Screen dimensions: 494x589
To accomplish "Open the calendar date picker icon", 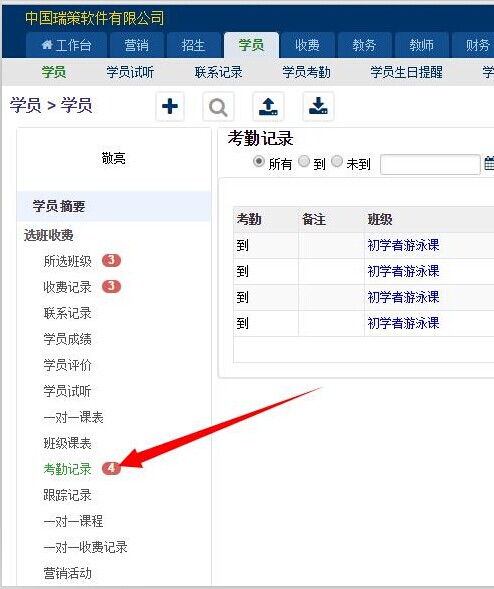I will (489, 164).
